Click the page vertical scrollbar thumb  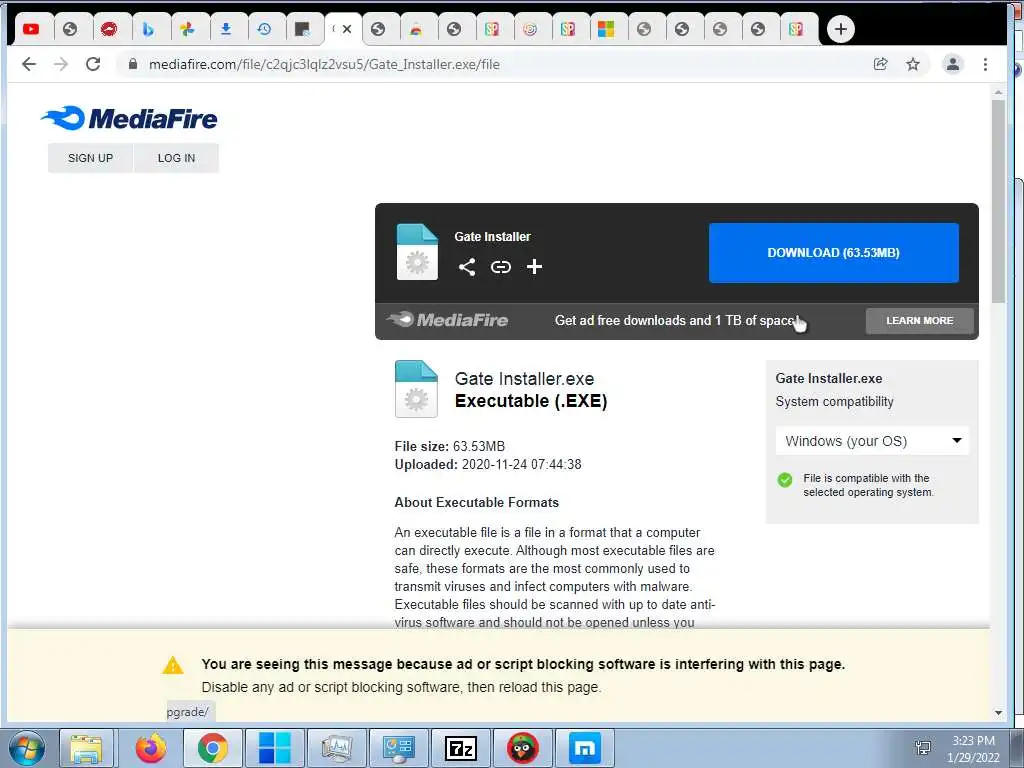998,201
